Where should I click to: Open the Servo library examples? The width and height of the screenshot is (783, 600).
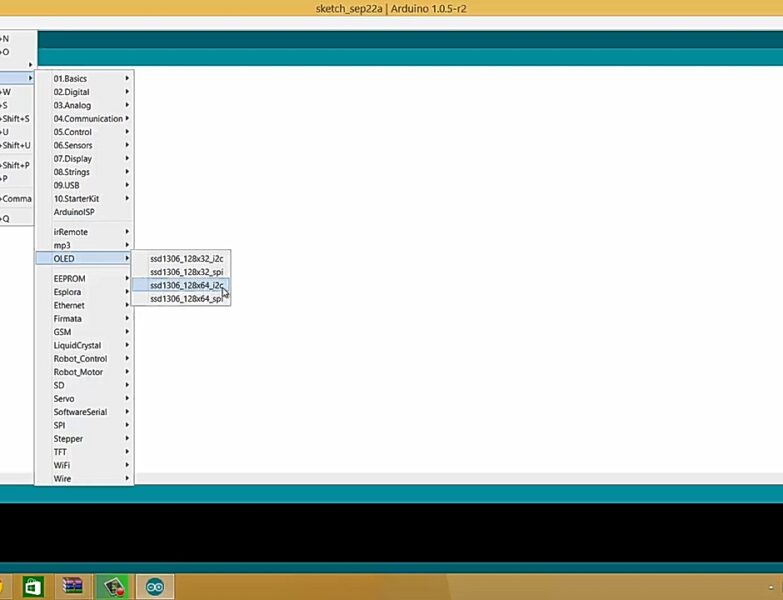point(84,399)
